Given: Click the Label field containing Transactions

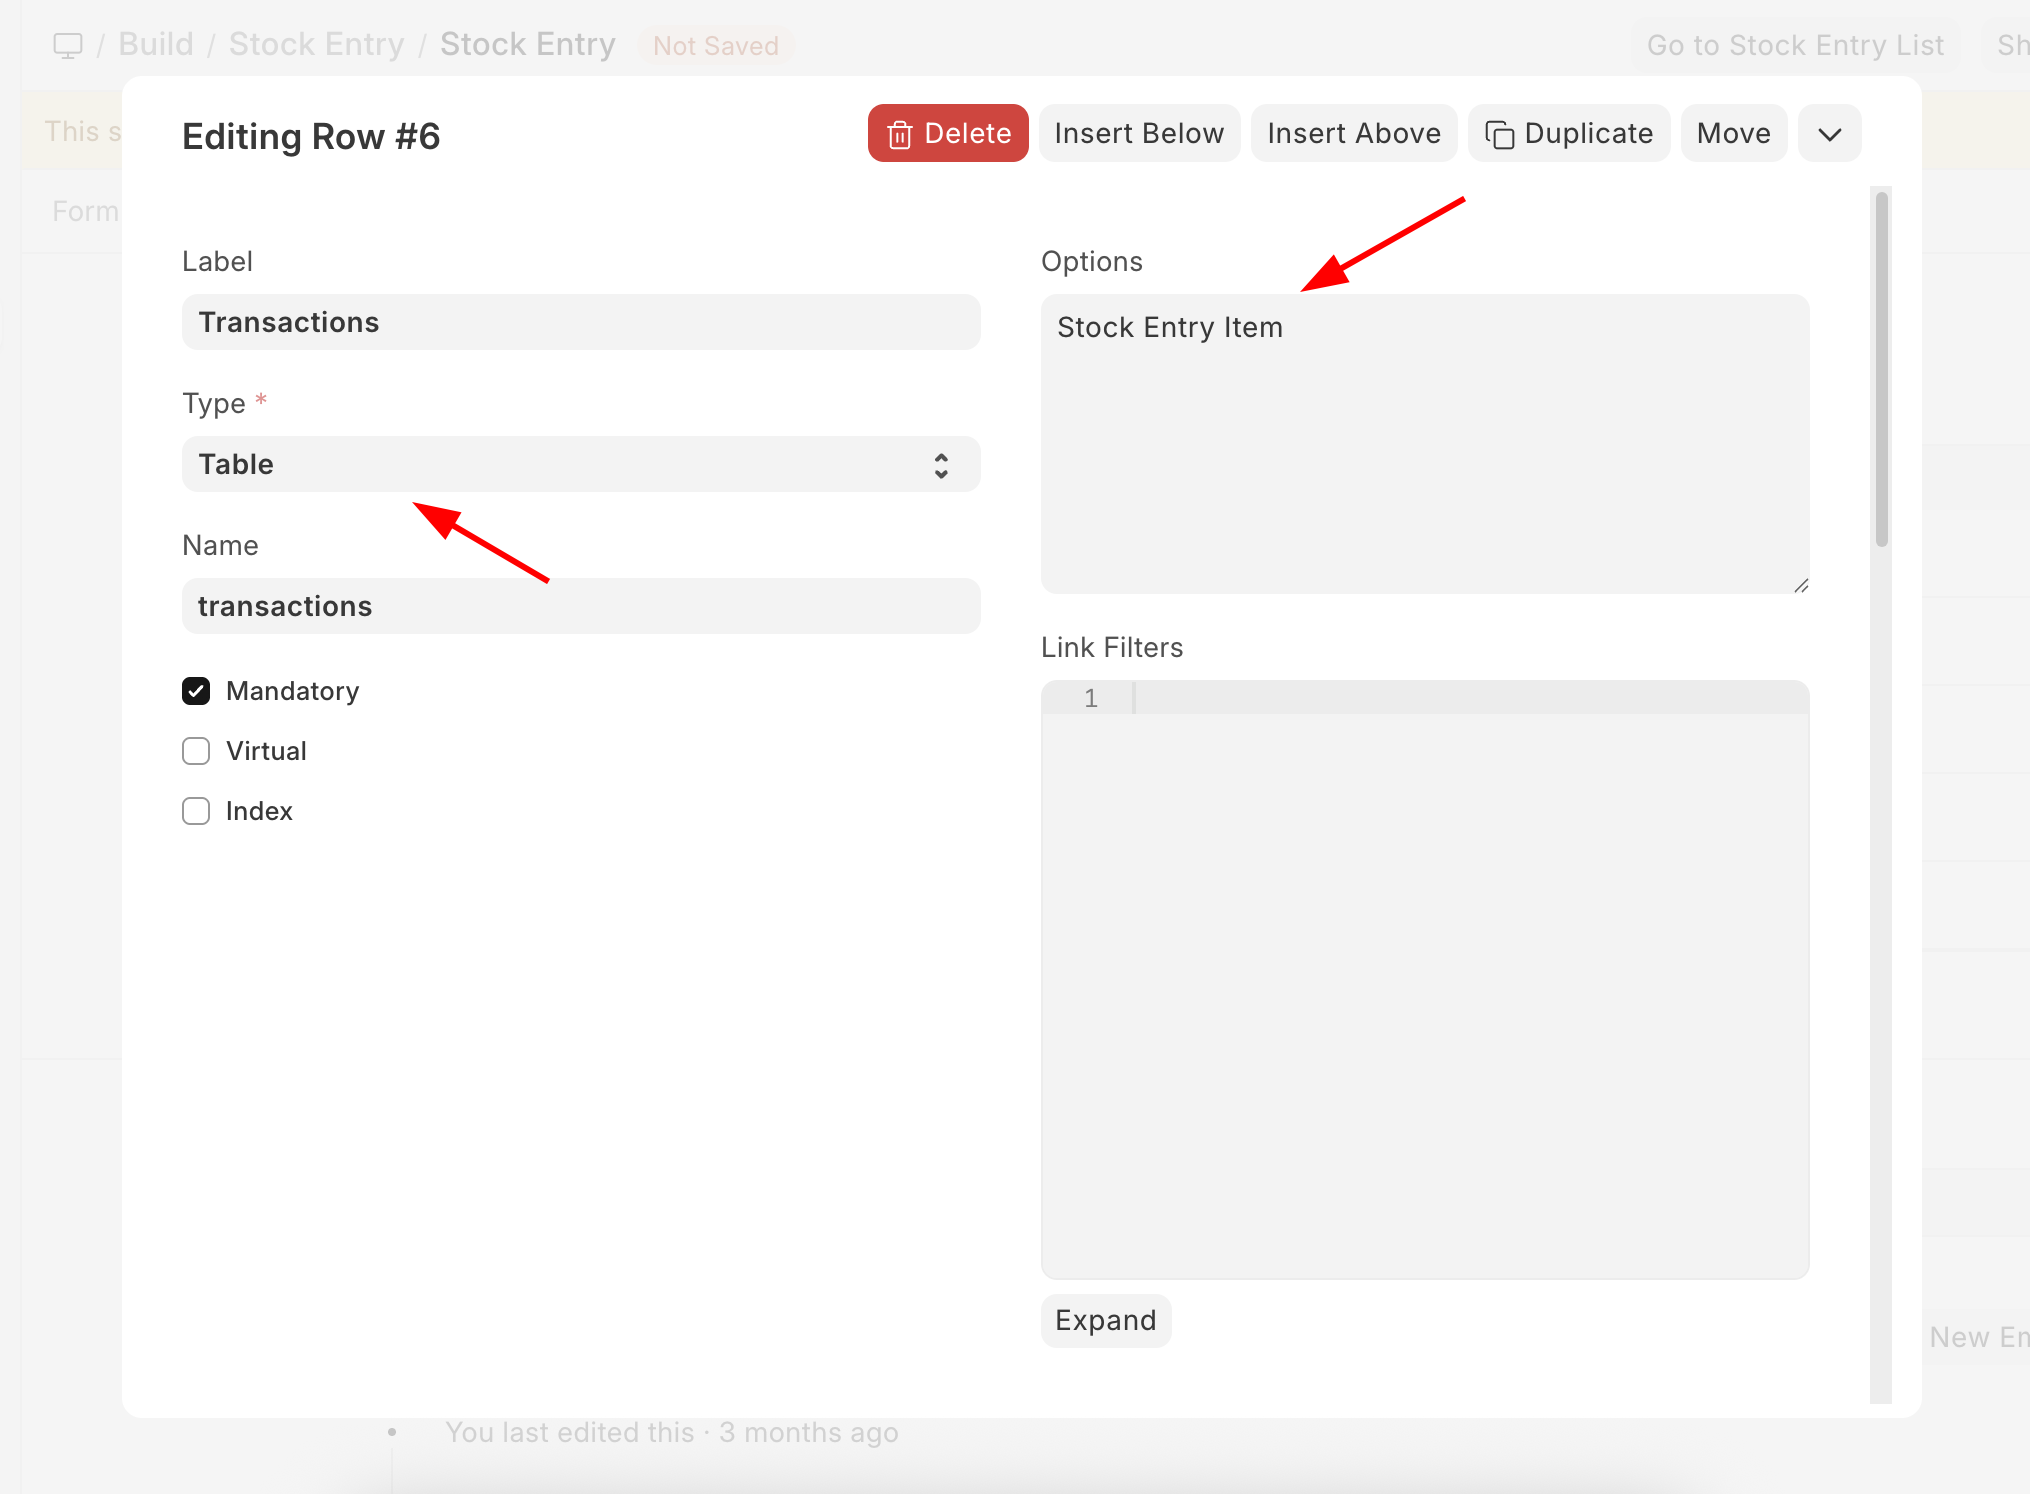Looking at the screenshot, I should click(x=580, y=322).
